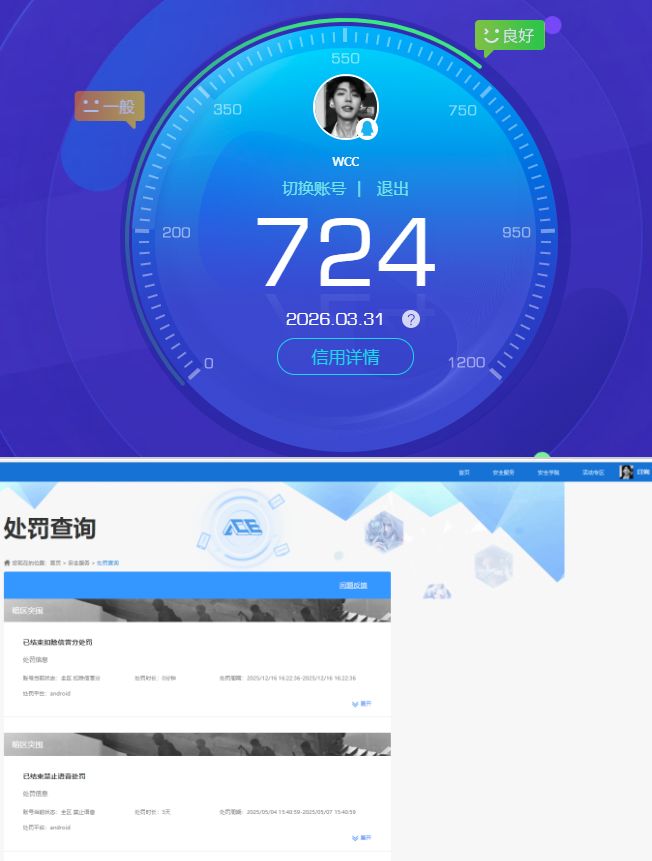The width and height of the screenshot is (652, 861).
Task: Open the 安全服务 navigation menu
Action: point(503,472)
